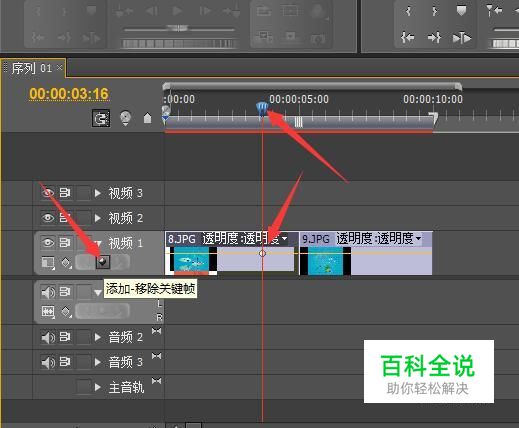Lock audio track 1
Image resolution: width=519 pixels, height=428 pixels.
pos(83,291)
